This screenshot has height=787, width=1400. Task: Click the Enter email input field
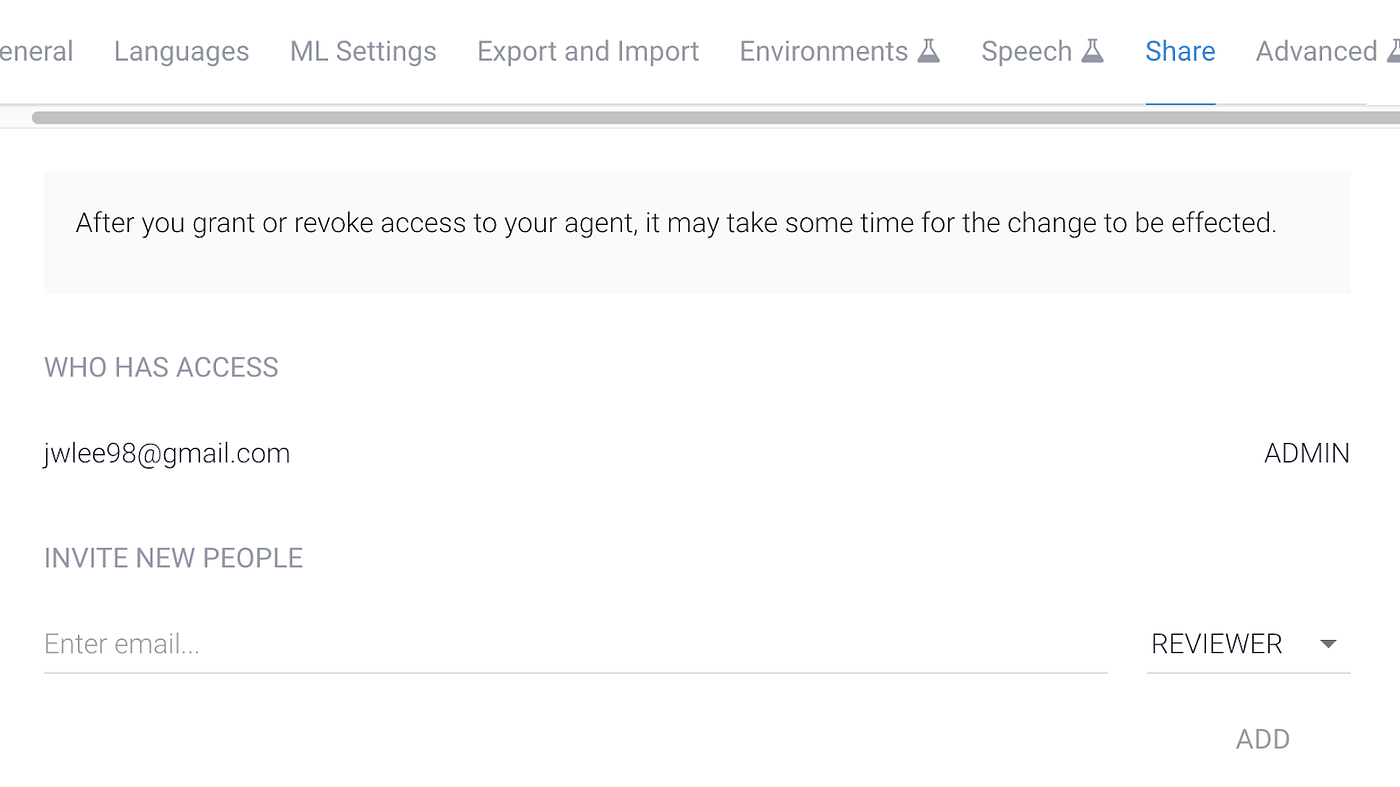click(575, 644)
